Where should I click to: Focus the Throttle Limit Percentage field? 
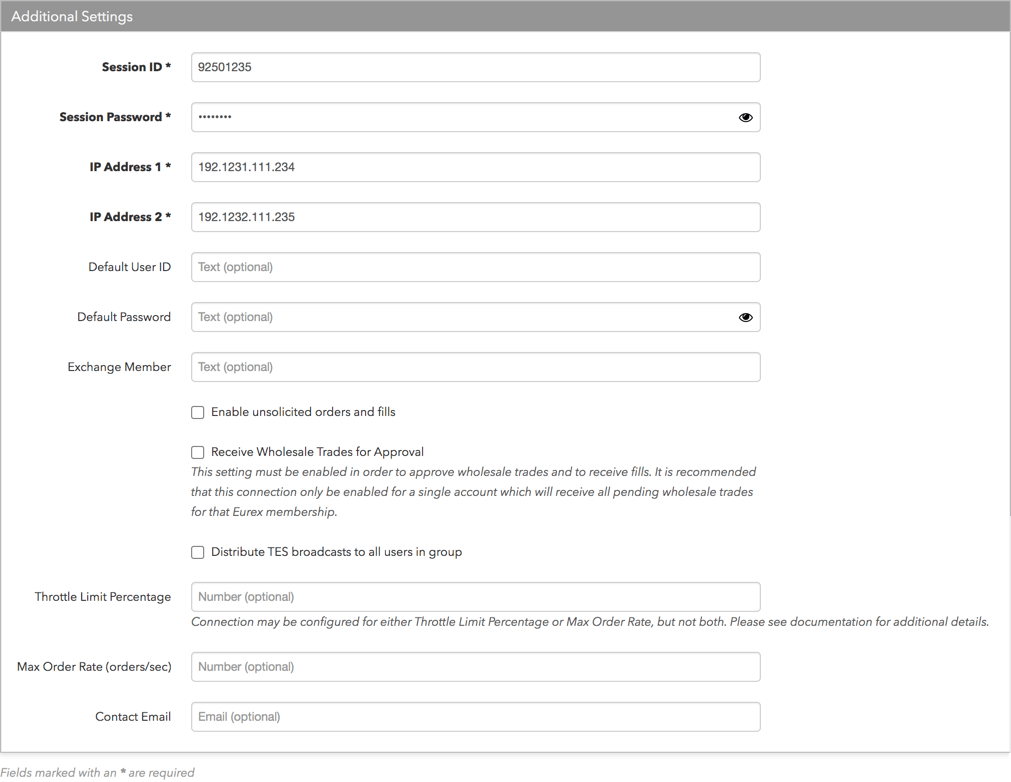476,597
